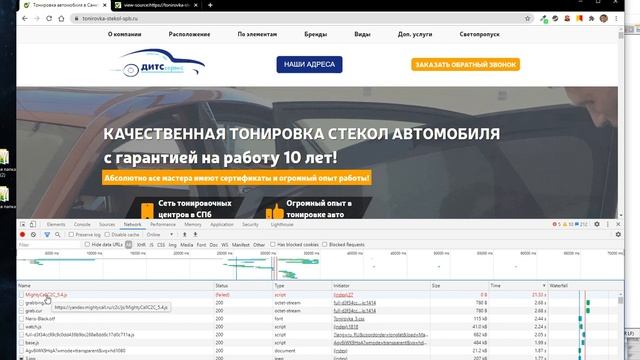Switch to the Console tab
The image size is (640, 360).
[x=82, y=224]
